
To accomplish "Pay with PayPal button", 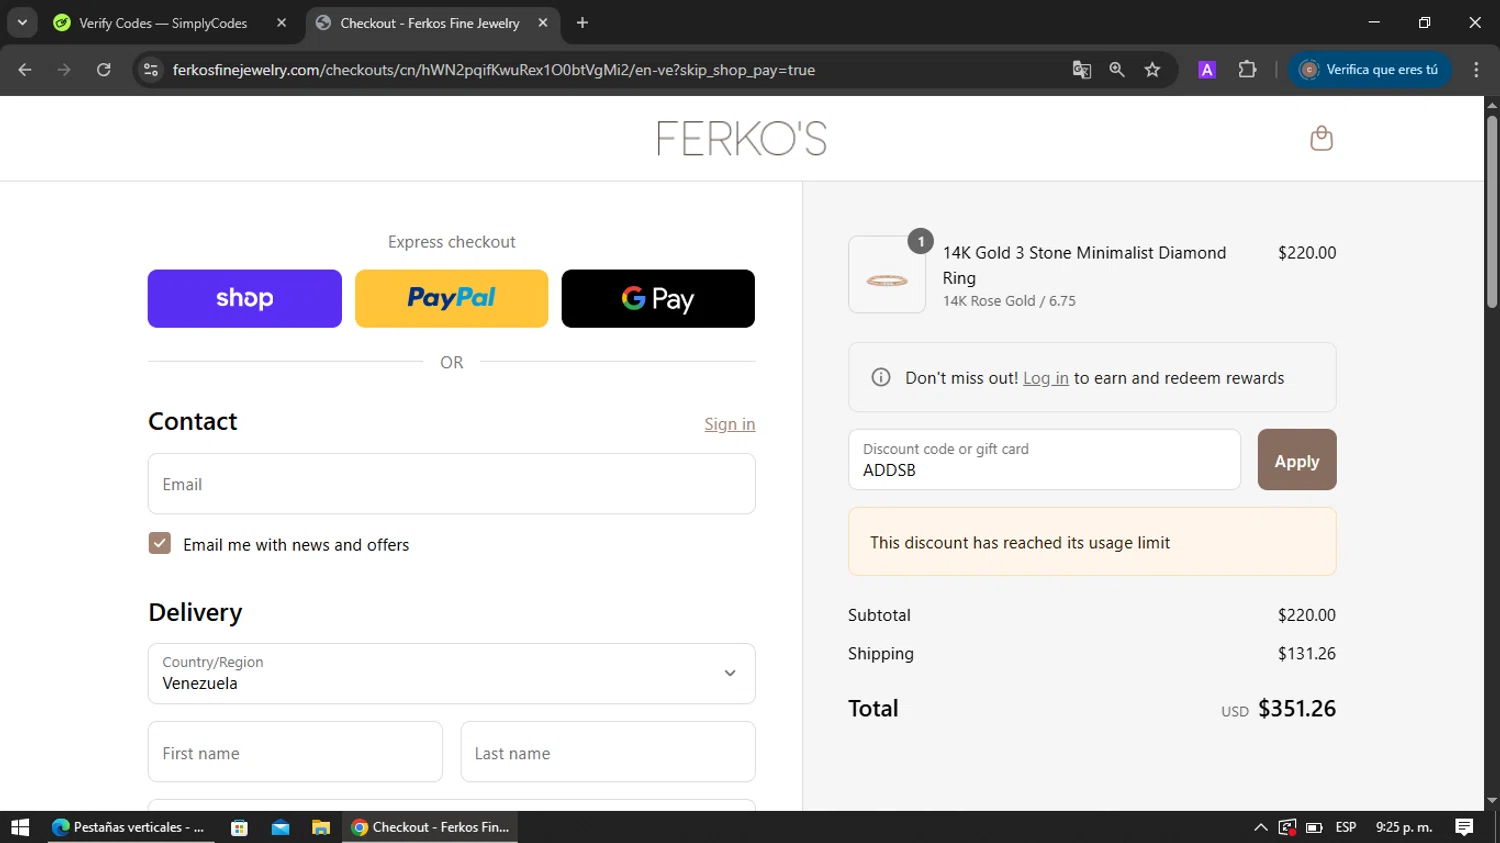I will click(452, 298).
